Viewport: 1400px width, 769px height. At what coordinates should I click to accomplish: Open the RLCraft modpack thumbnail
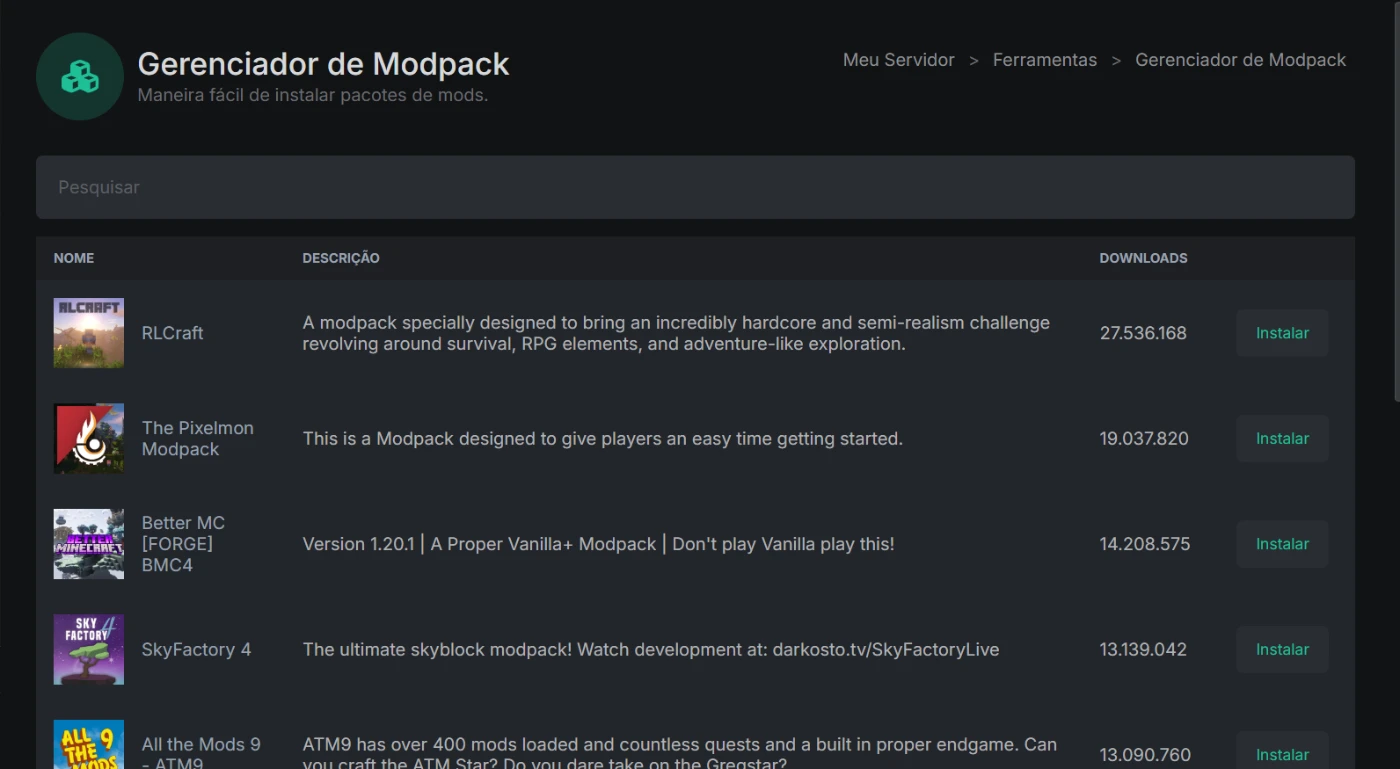pyautogui.click(x=89, y=333)
